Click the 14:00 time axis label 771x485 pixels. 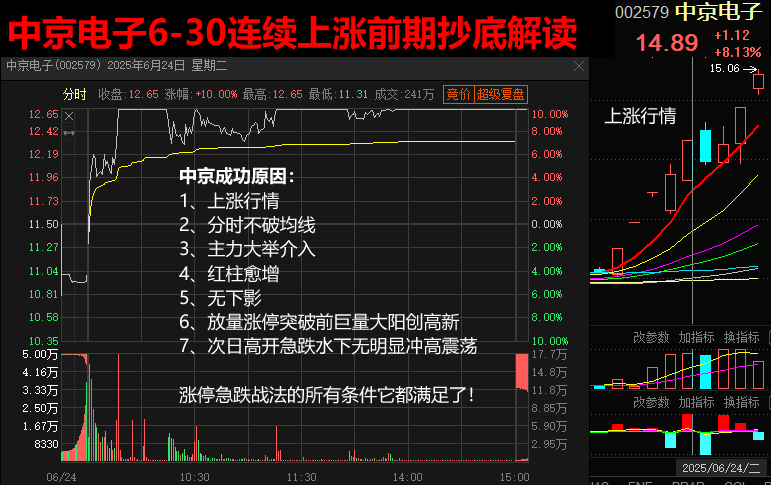point(407,477)
